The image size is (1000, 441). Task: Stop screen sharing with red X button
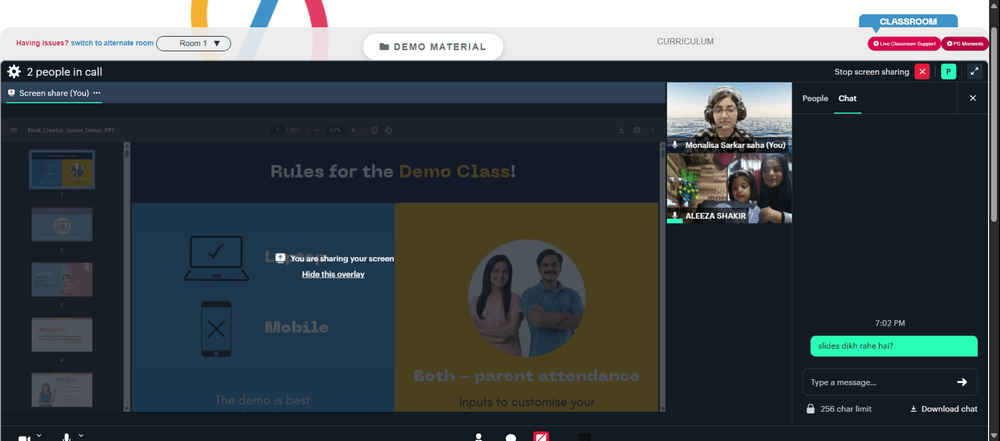[x=922, y=71]
